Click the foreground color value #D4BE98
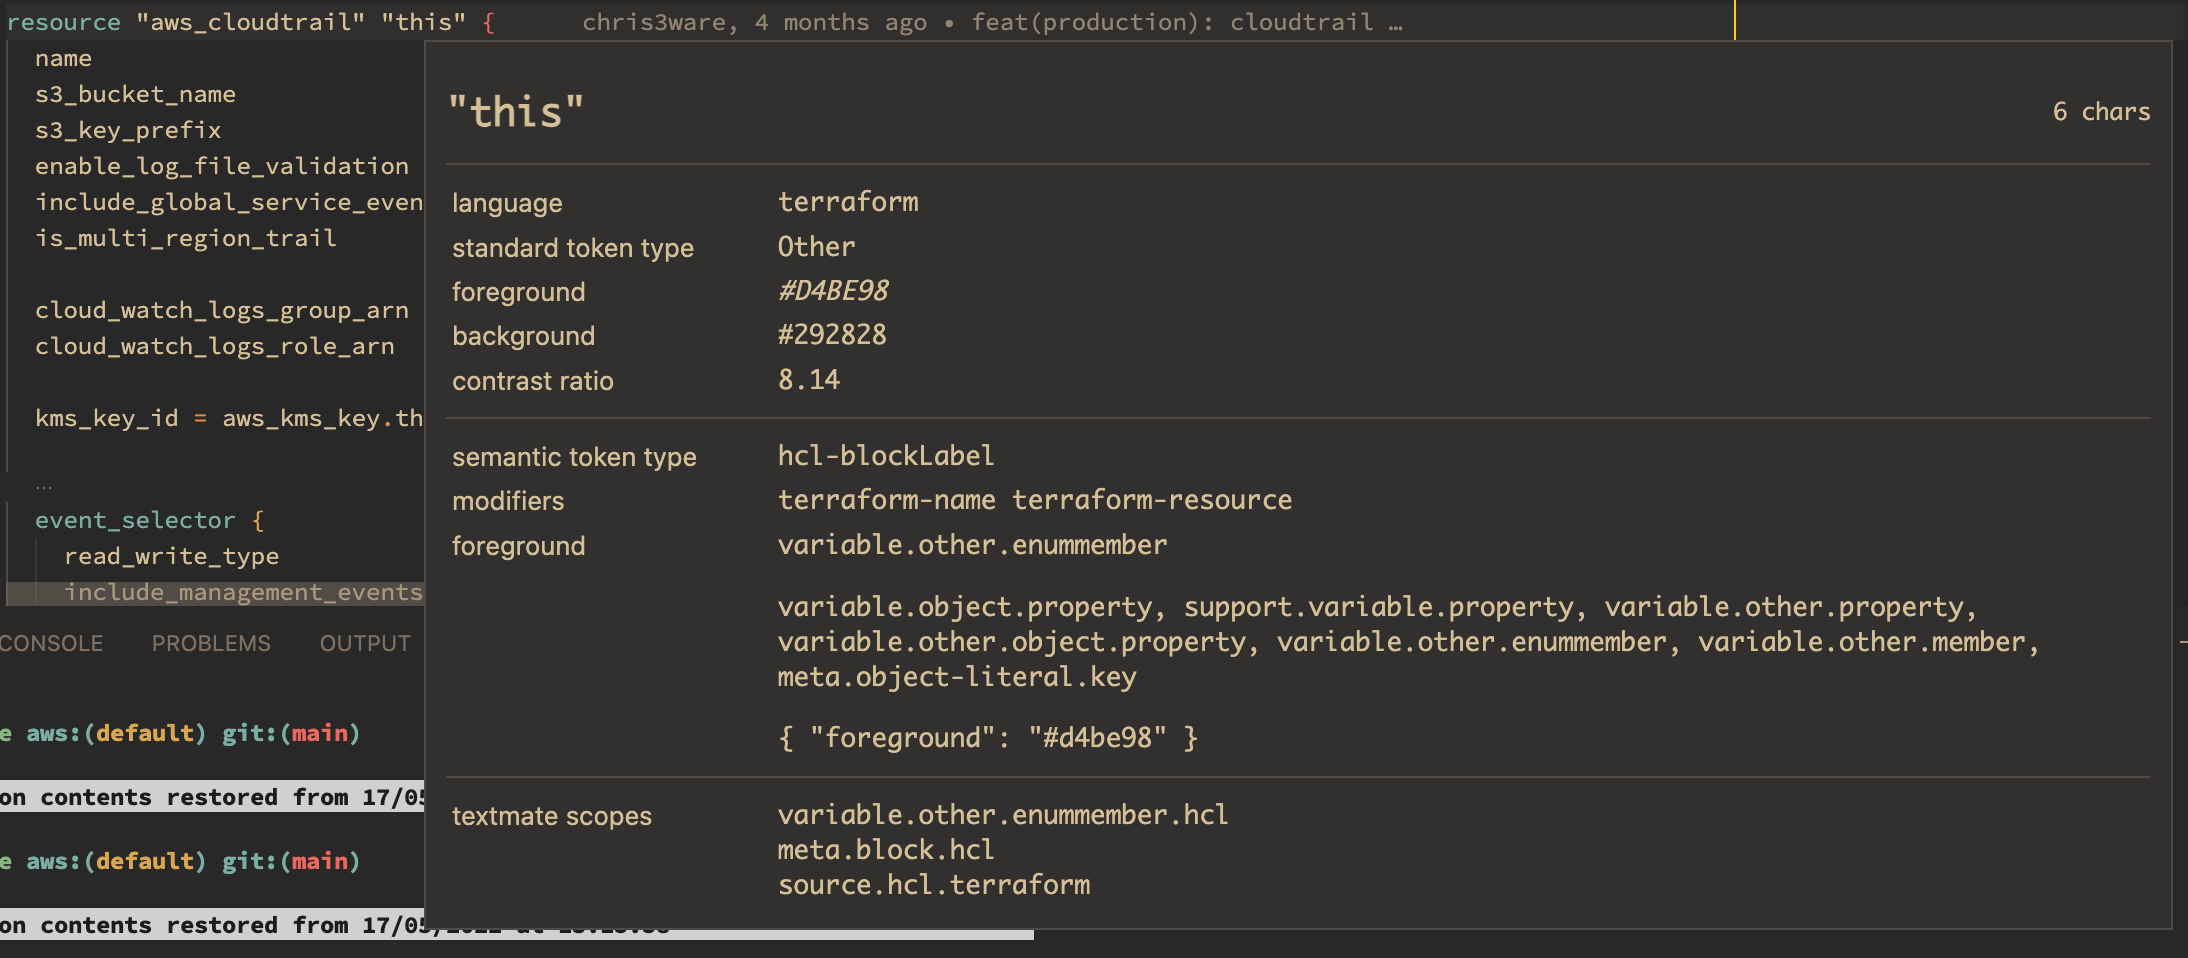 coord(833,290)
